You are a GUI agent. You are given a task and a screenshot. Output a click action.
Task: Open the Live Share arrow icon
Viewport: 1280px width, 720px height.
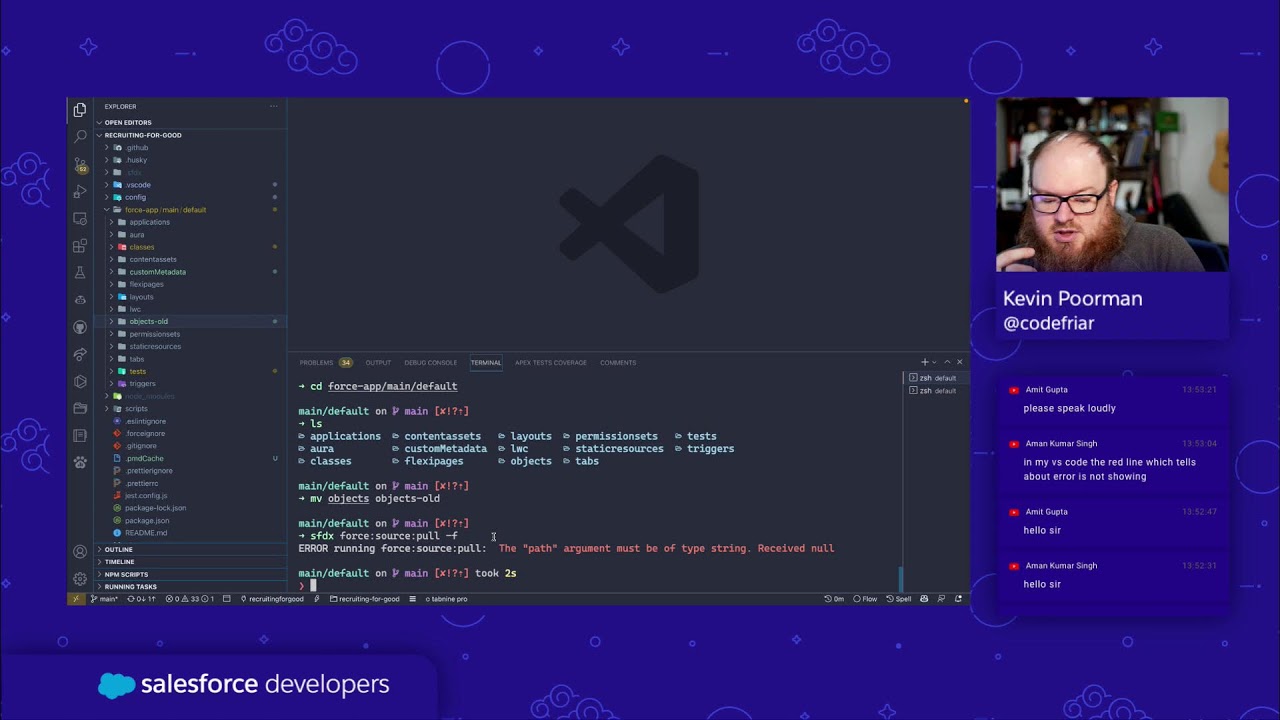(x=80, y=354)
